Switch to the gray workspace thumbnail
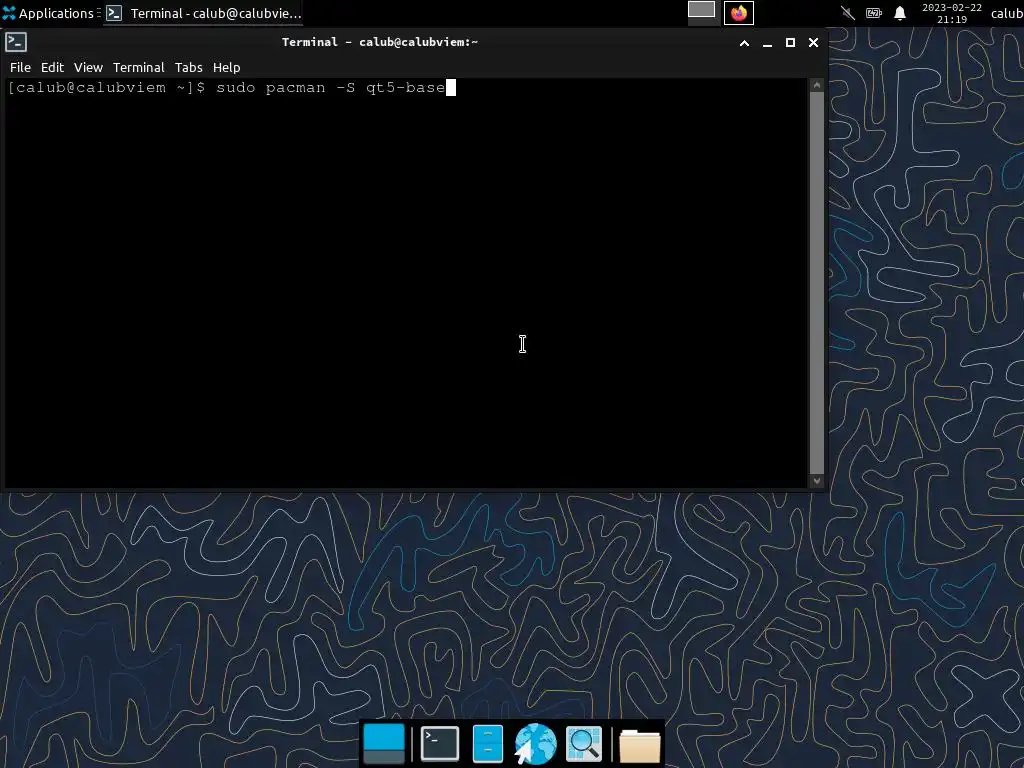The height and width of the screenshot is (768, 1024). point(701,12)
